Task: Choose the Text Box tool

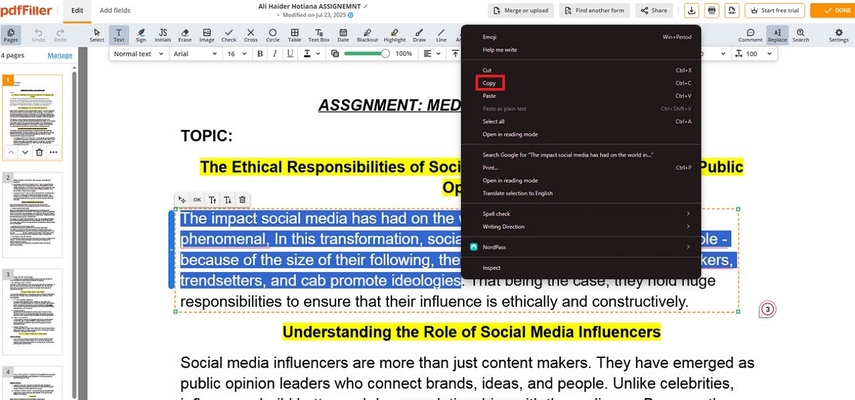Action: point(319,35)
